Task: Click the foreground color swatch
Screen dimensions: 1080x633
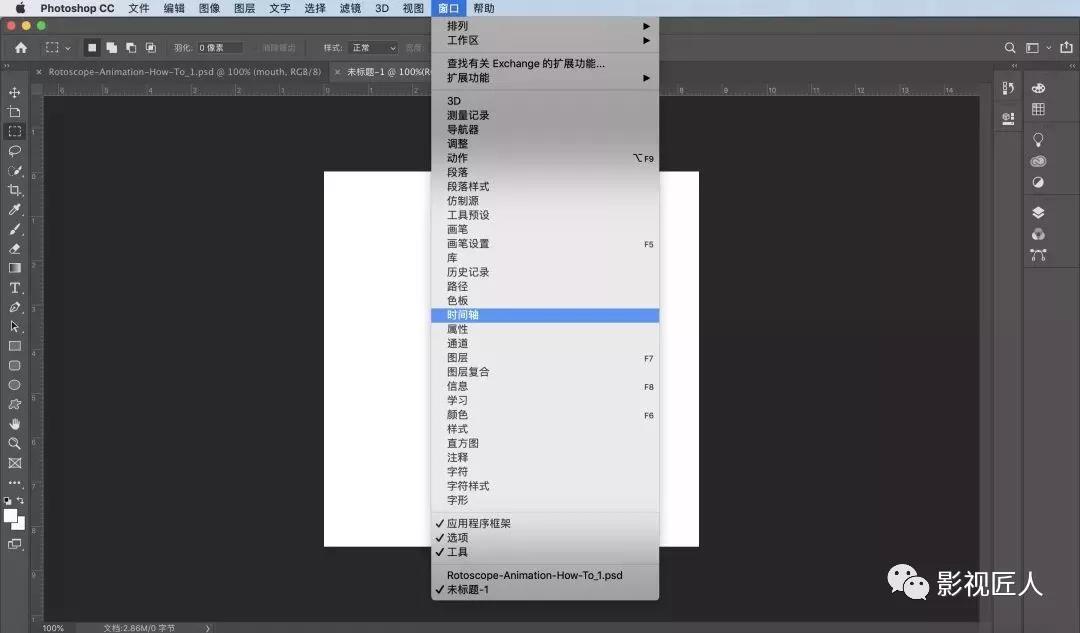Action: pos(9,515)
